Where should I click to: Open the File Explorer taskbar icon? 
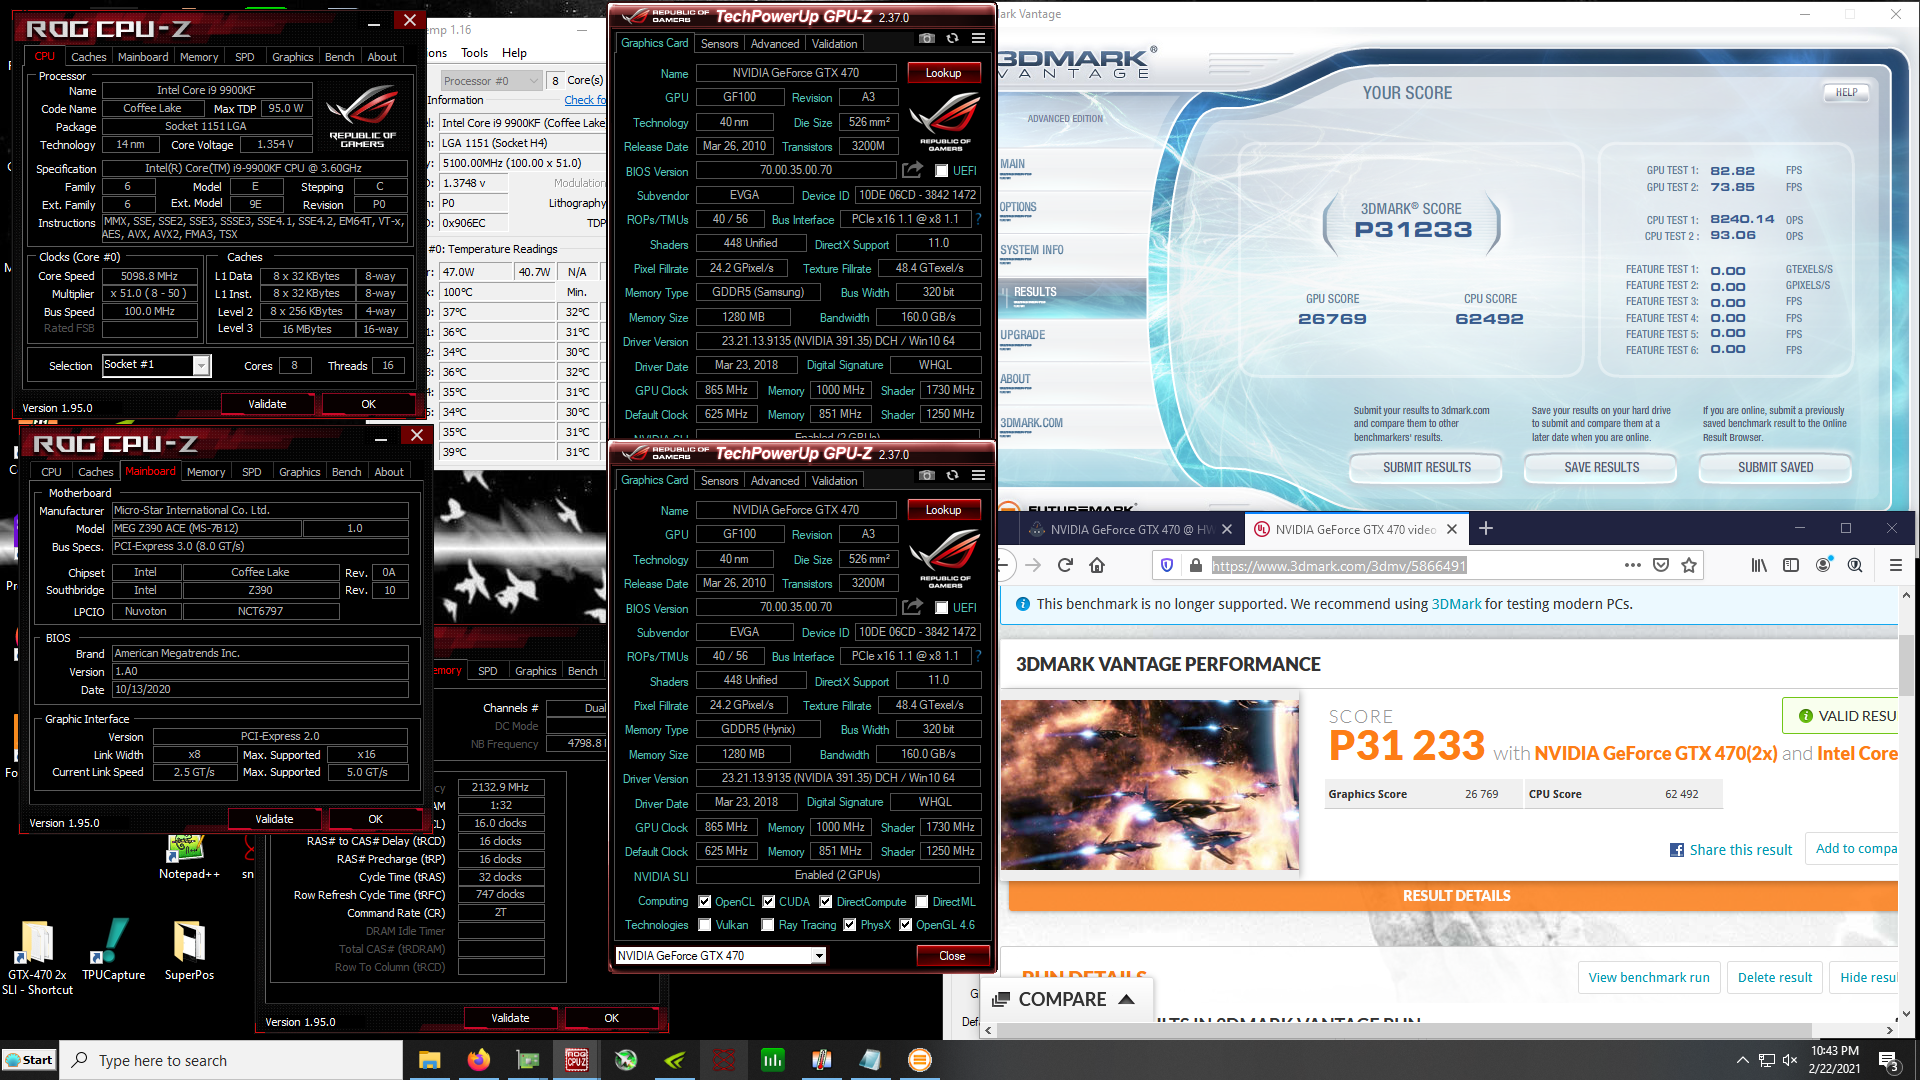pyautogui.click(x=430, y=1060)
